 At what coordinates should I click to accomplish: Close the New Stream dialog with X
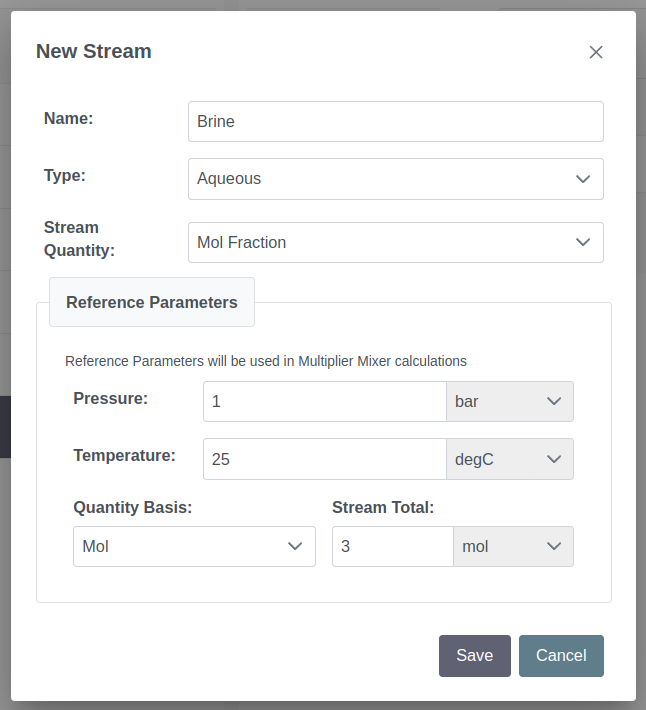click(x=596, y=52)
